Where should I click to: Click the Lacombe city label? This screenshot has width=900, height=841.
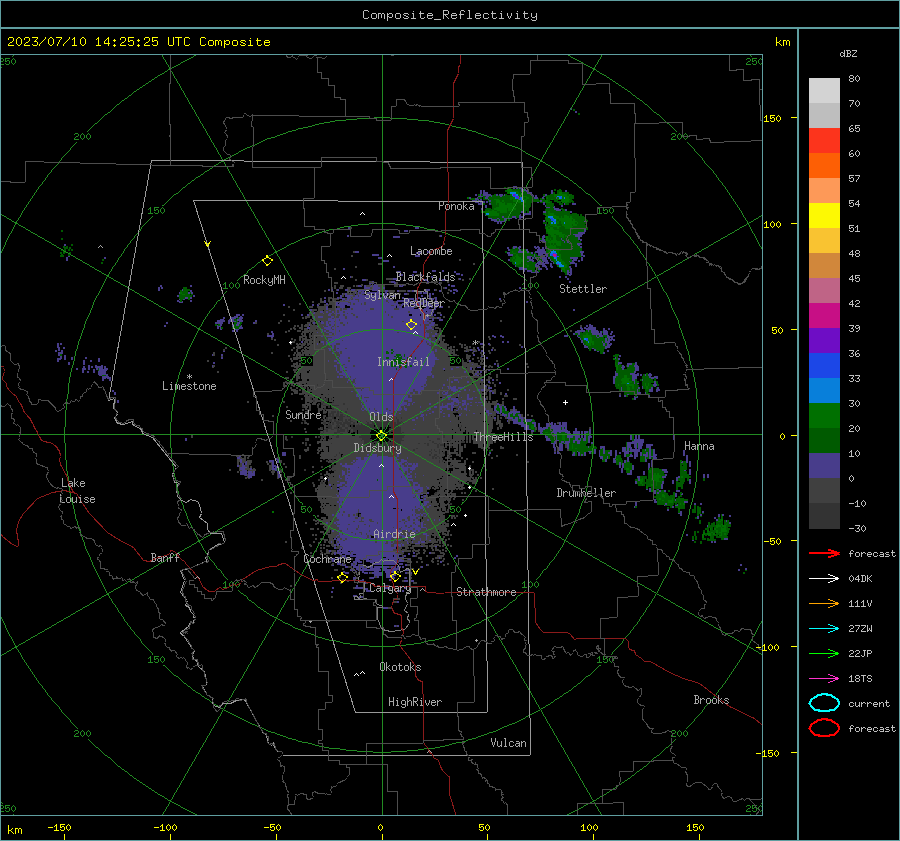coord(431,251)
